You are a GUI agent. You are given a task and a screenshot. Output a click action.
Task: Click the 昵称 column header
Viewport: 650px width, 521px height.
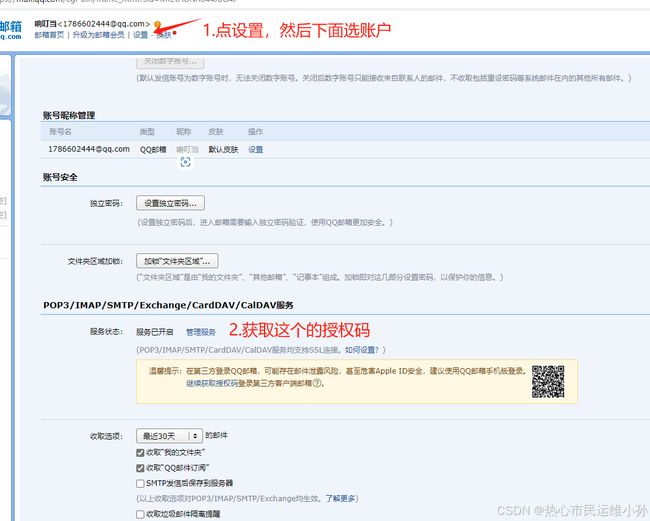[184, 132]
